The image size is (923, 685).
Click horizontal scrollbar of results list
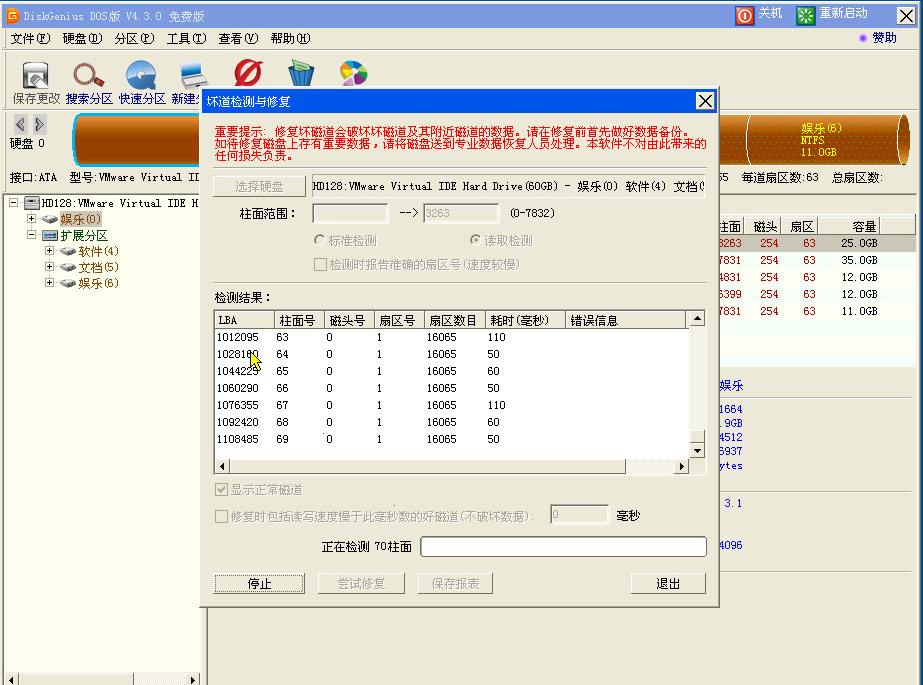(451, 466)
